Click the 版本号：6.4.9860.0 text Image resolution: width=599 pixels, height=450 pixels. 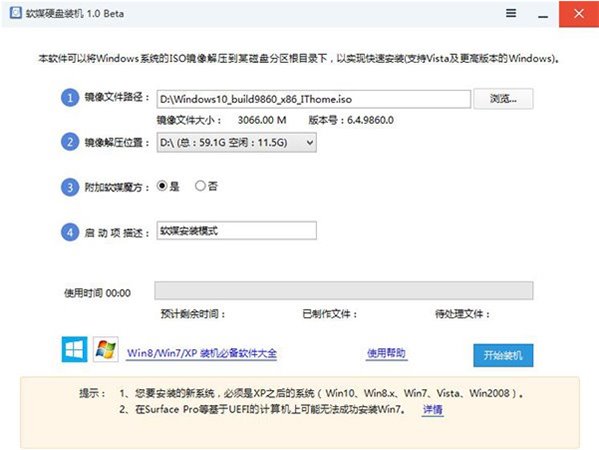351,120
